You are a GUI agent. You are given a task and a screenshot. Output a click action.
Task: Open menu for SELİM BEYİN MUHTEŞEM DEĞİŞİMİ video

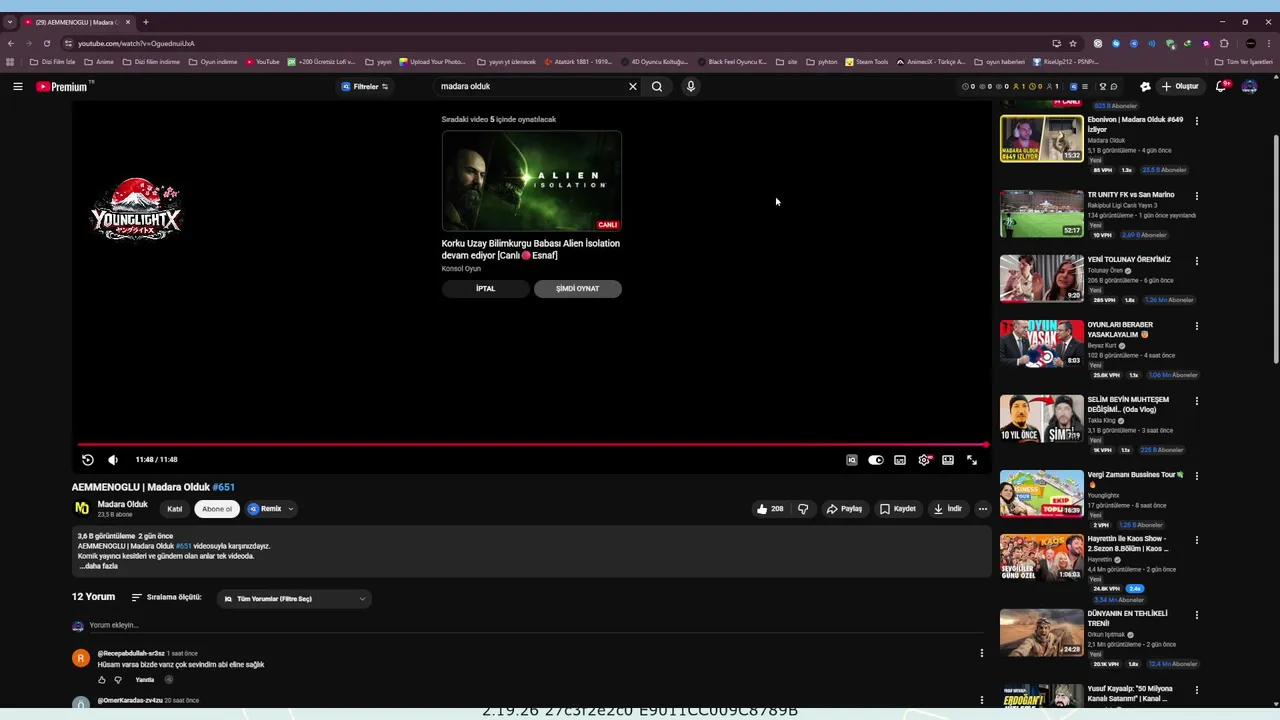[1197, 401]
